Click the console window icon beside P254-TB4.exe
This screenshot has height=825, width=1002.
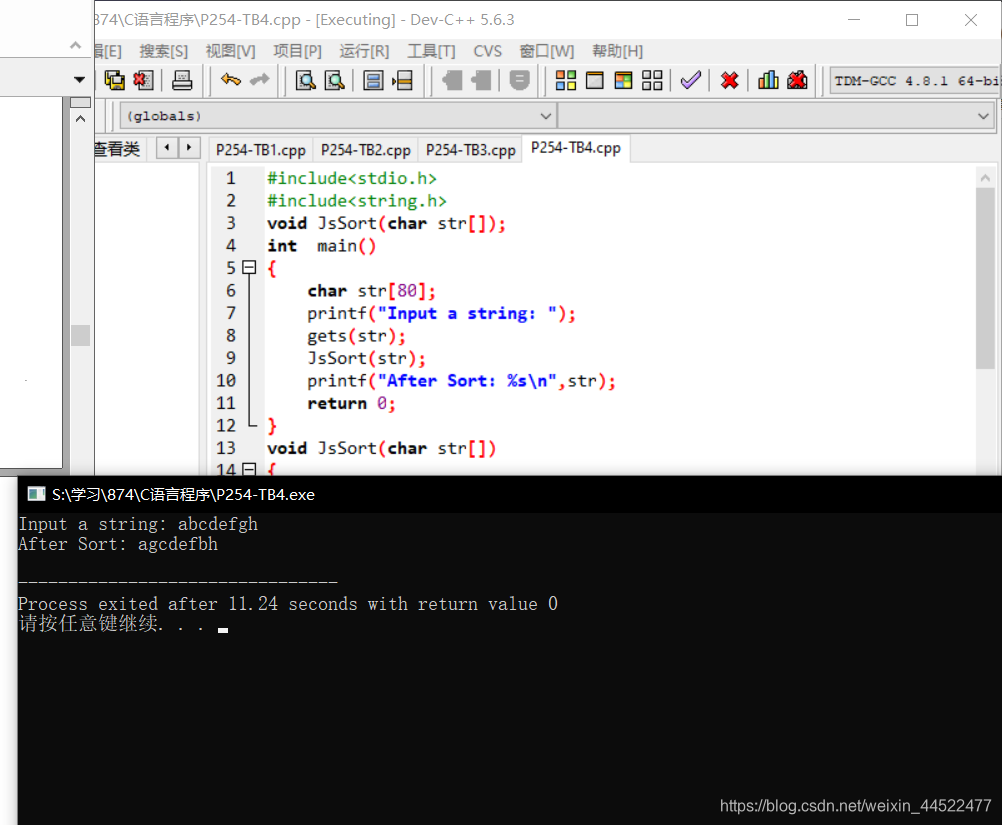tap(36, 494)
